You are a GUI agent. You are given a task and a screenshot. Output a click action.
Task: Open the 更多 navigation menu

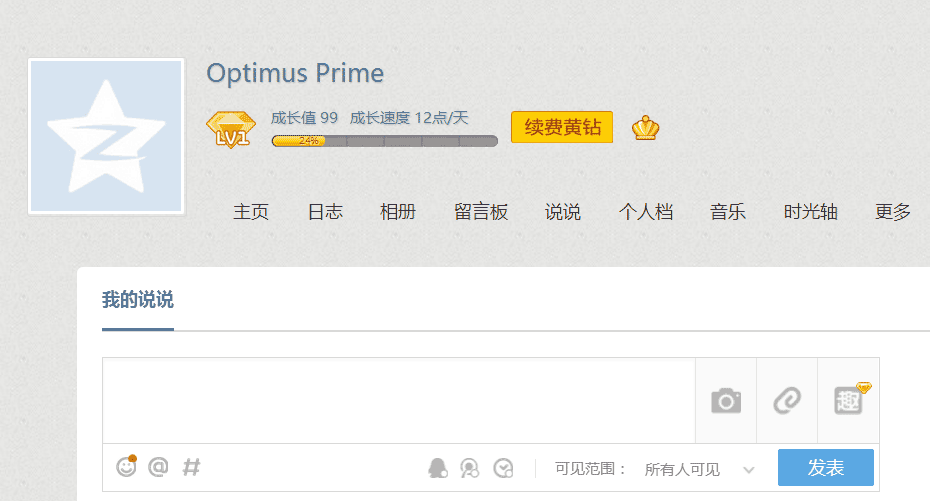pyautogui.click(x=892, y=212)
